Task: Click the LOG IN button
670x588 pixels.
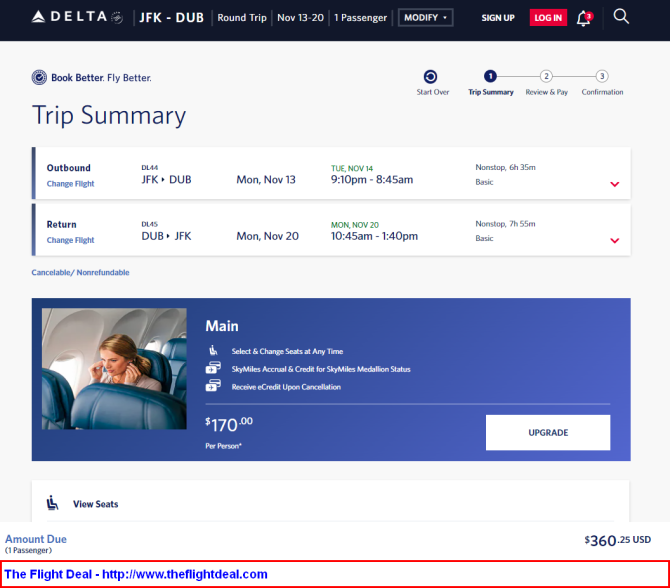Action: click(x=548, y=18)
